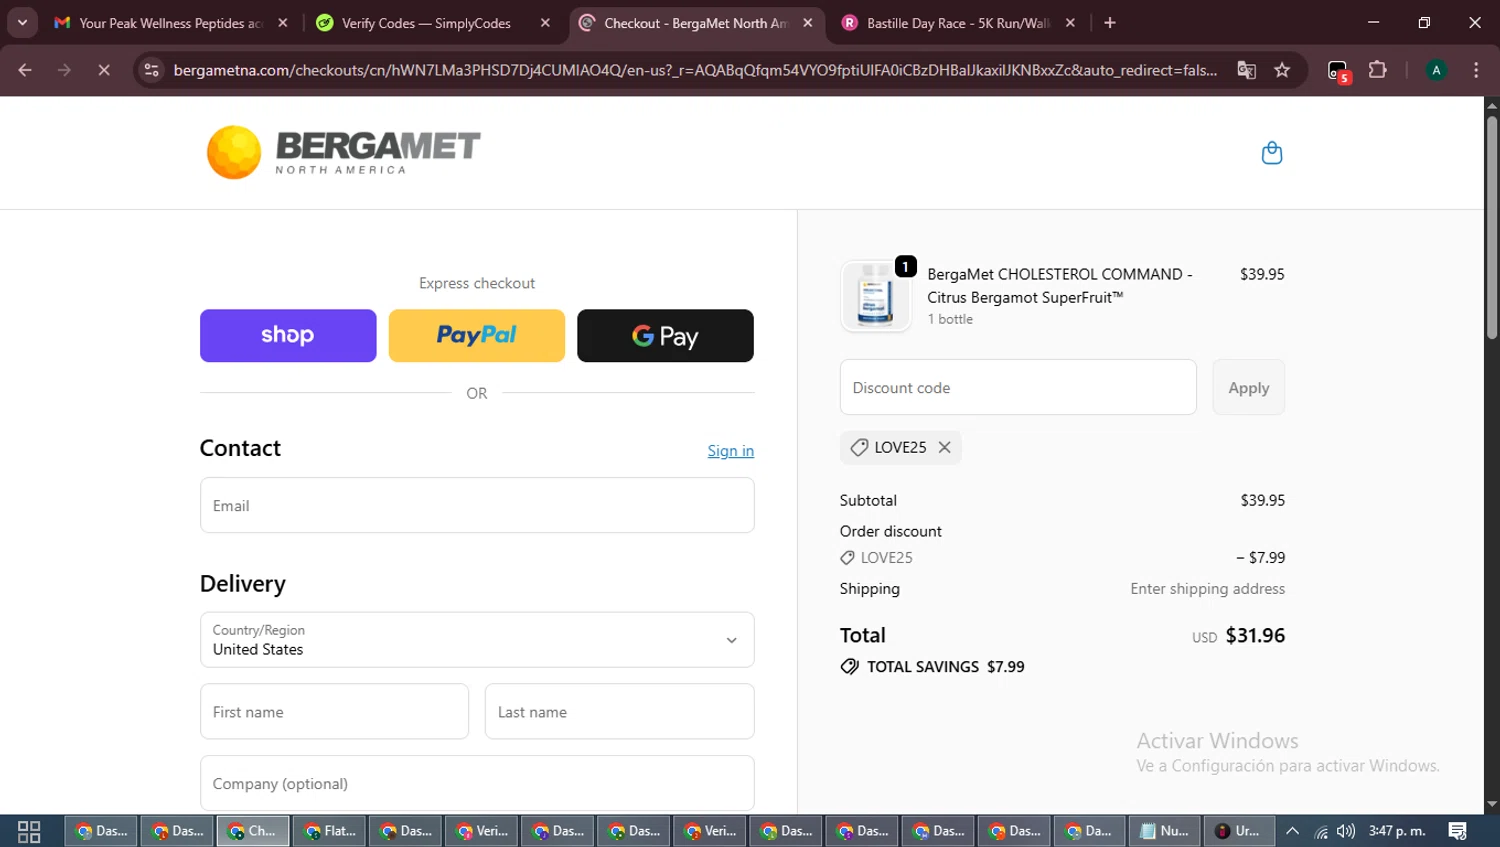Click the taskbar clock 3:47 p. m.
The height and width of the screenshot is (847, 1500).
pyautogui.click(x=1397, y=831)
